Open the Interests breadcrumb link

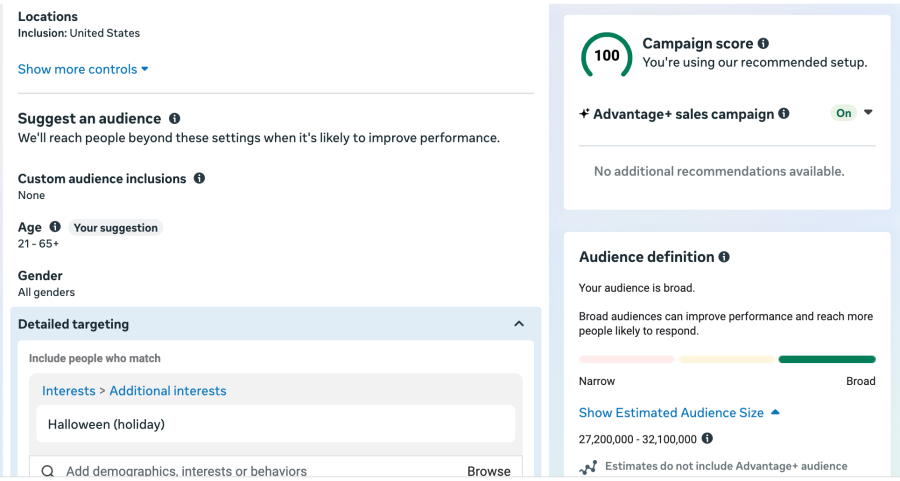[68, 391]
